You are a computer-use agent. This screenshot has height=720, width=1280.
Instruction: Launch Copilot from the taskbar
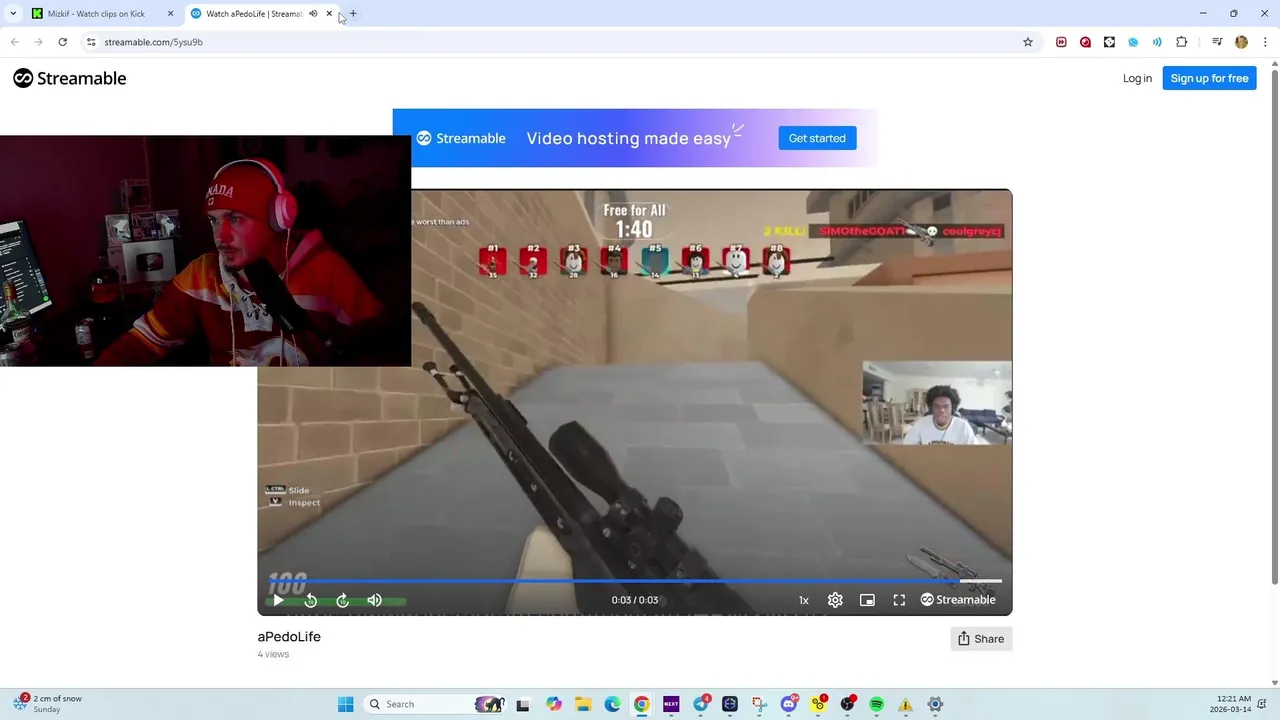click(554, 704)
